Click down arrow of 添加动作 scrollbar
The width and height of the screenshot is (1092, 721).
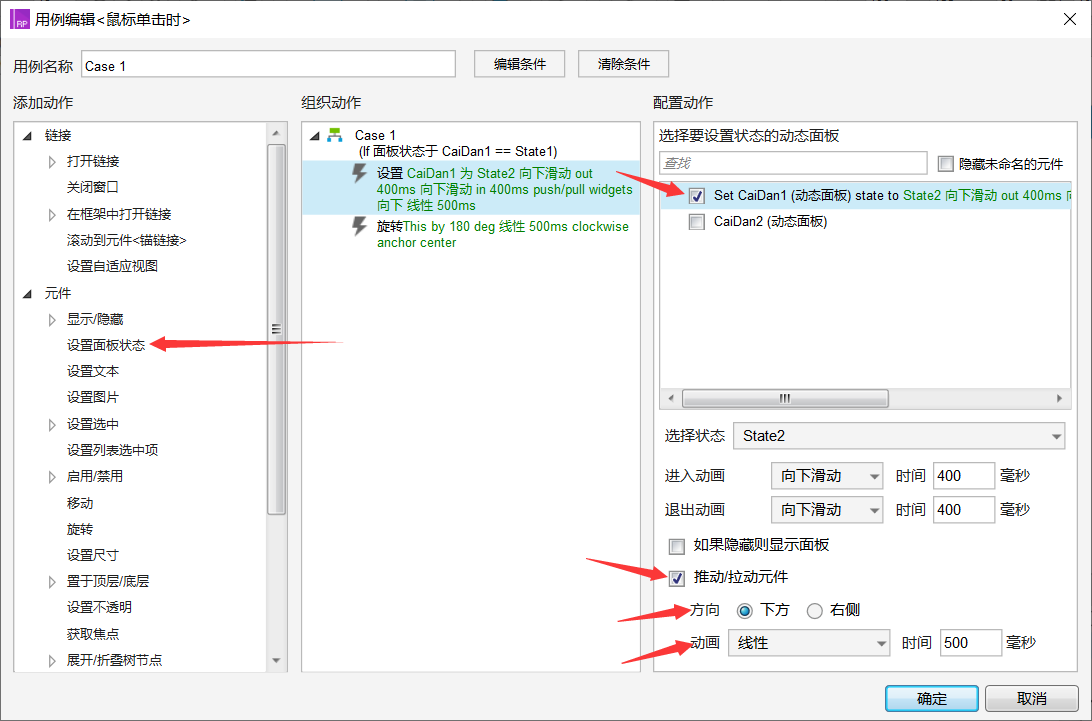pos(276,660)
